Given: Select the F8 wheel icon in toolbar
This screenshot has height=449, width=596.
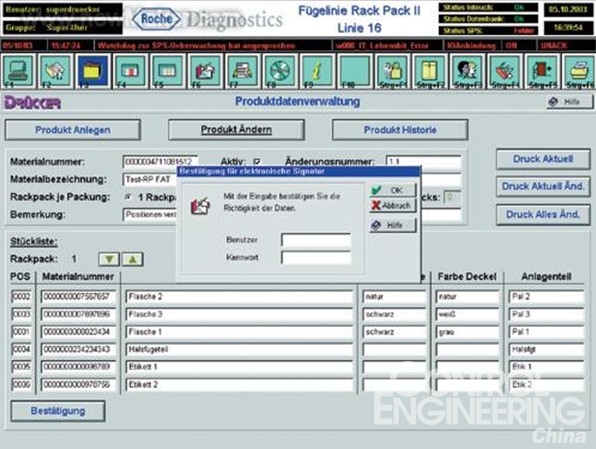Looking at the screenshot, I should pos(280,71).
